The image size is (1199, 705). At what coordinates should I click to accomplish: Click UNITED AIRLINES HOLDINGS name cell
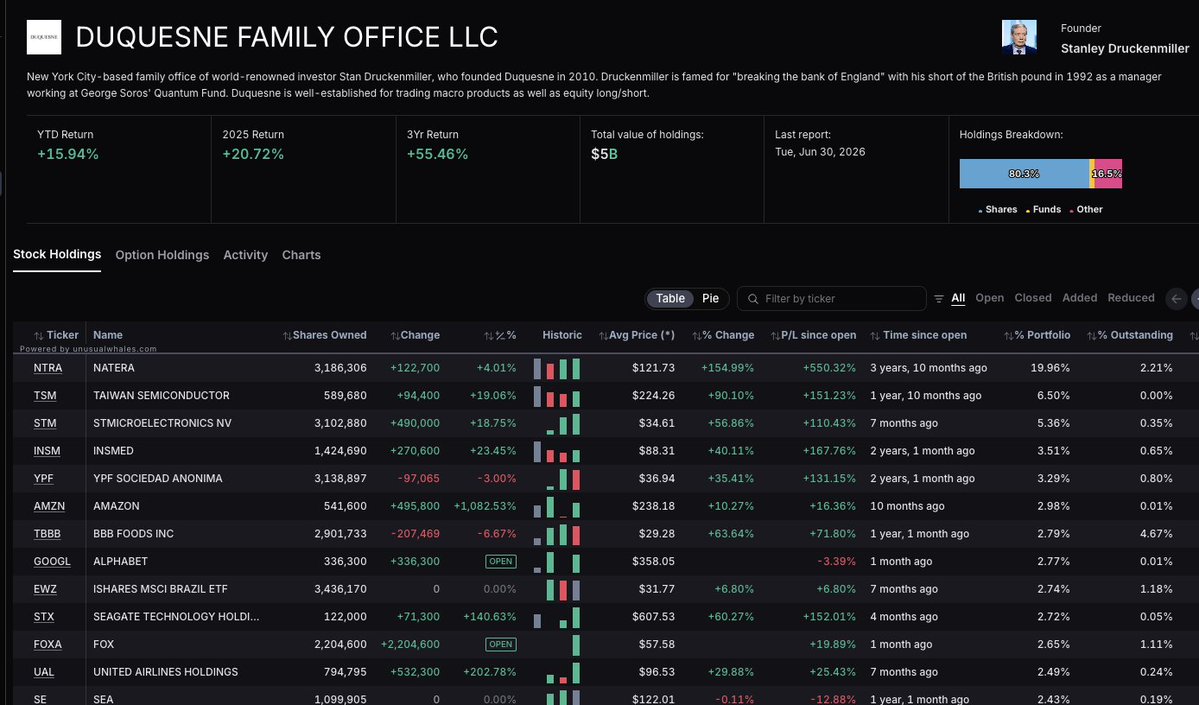[x=165, y=672]
